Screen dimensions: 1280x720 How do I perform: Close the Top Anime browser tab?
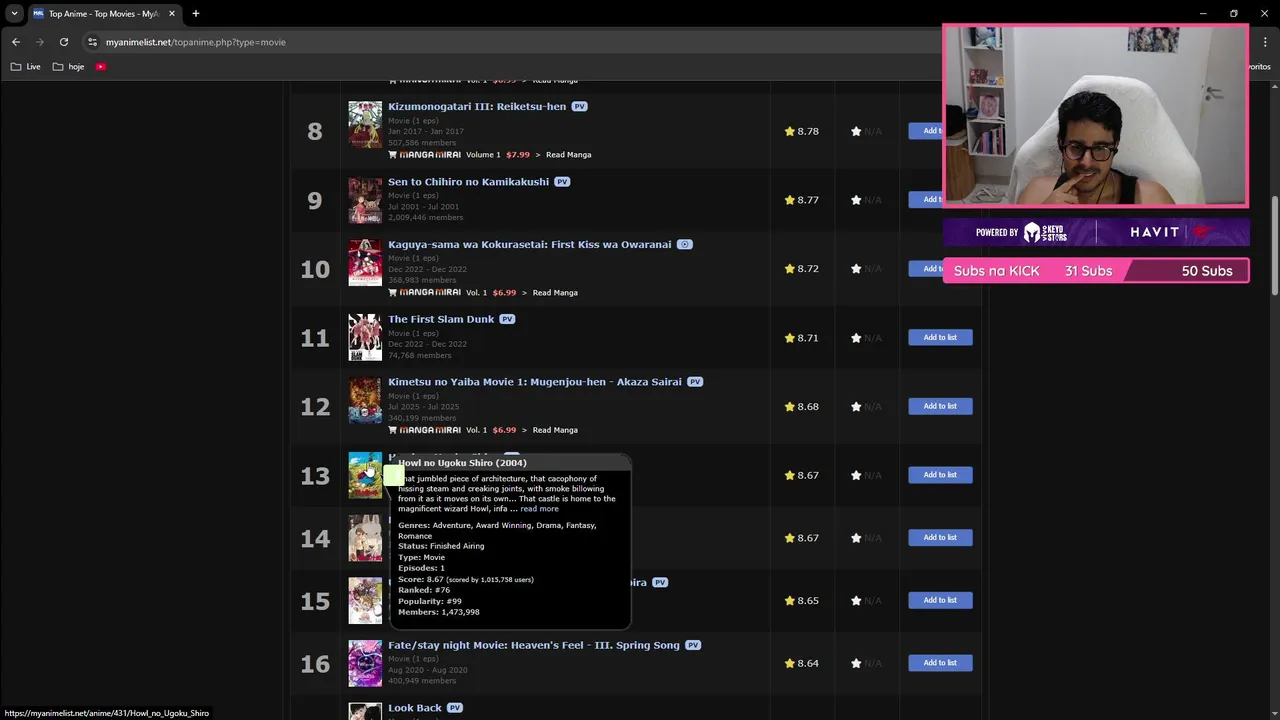click(172, 14)
